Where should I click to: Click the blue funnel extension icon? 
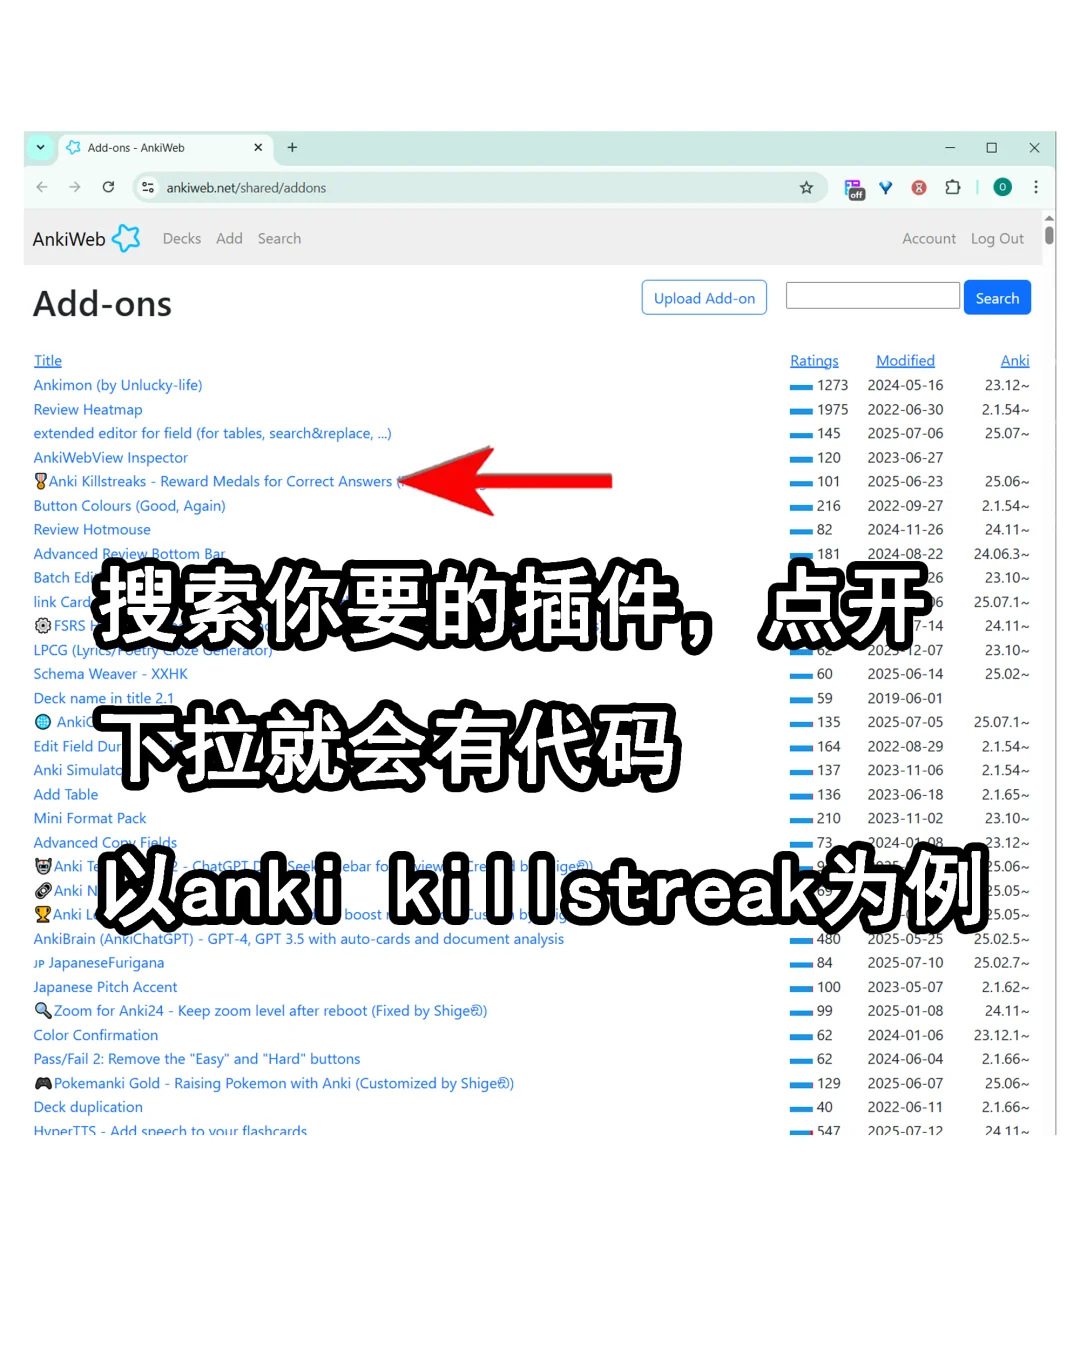[x=886, y=187]
